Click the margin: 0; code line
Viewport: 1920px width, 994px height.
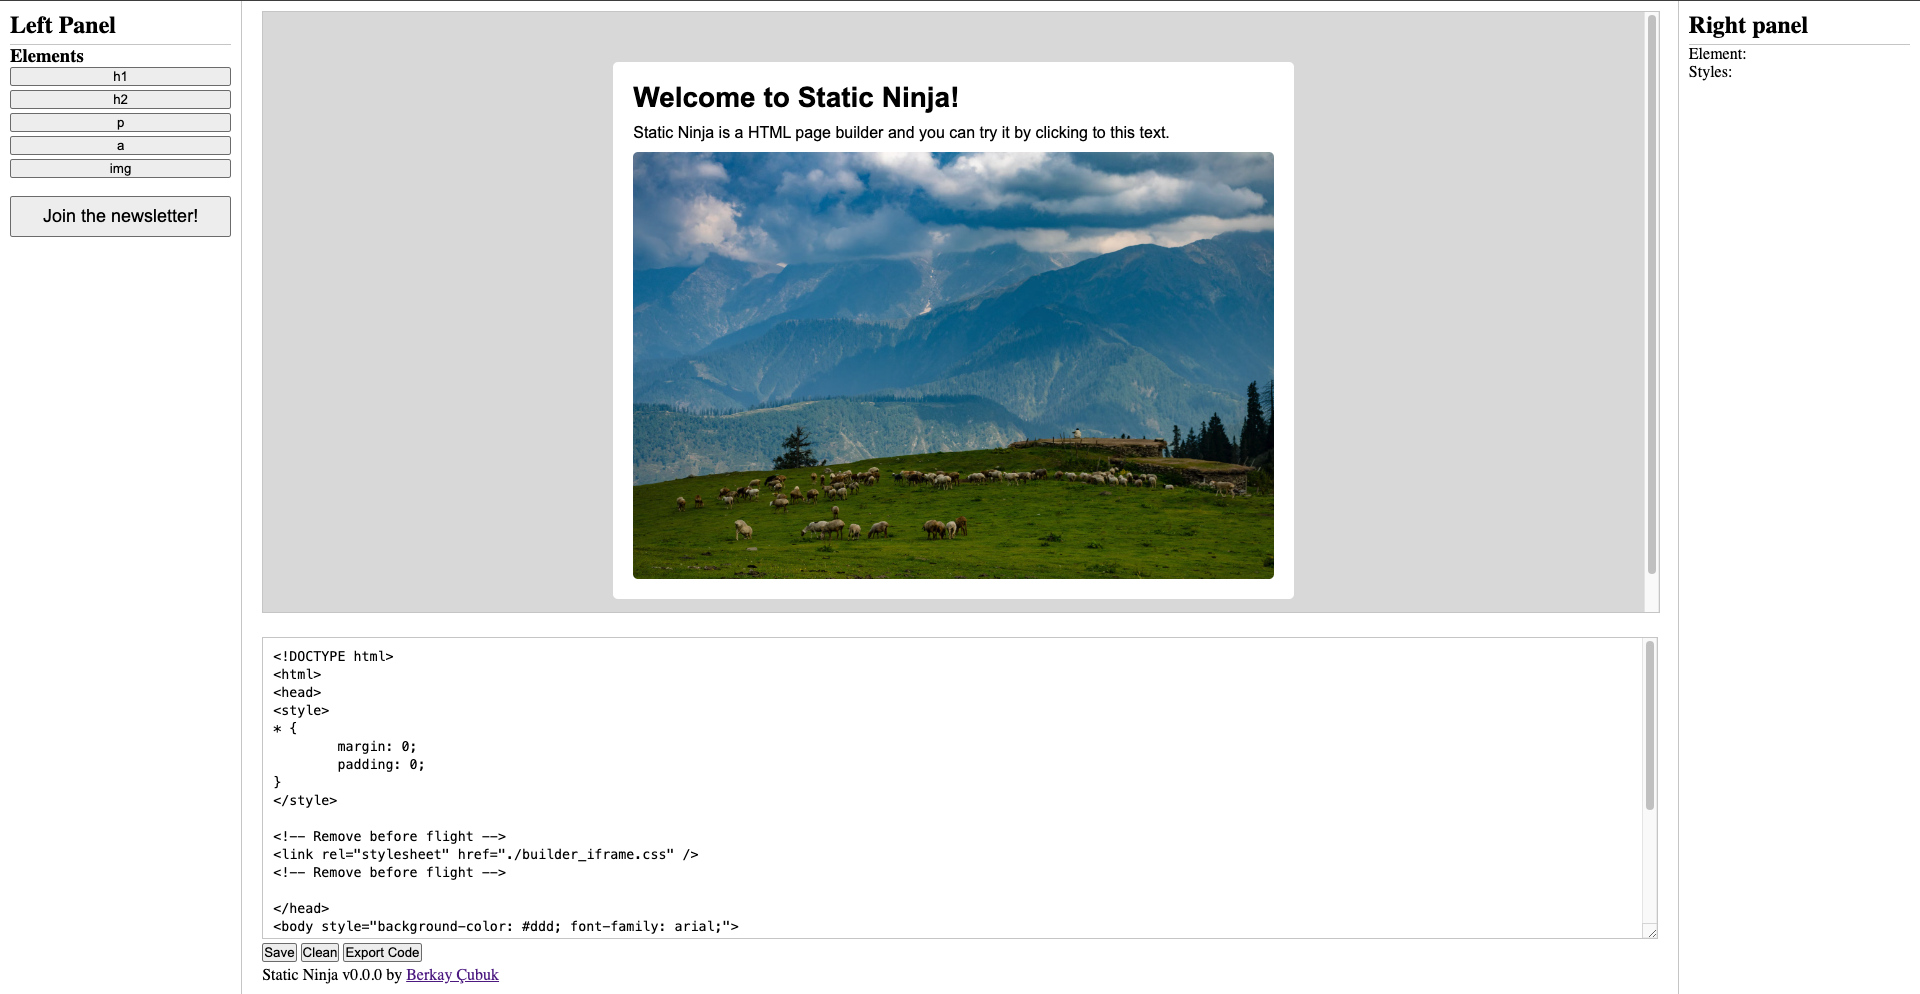(x=377, y=746)
